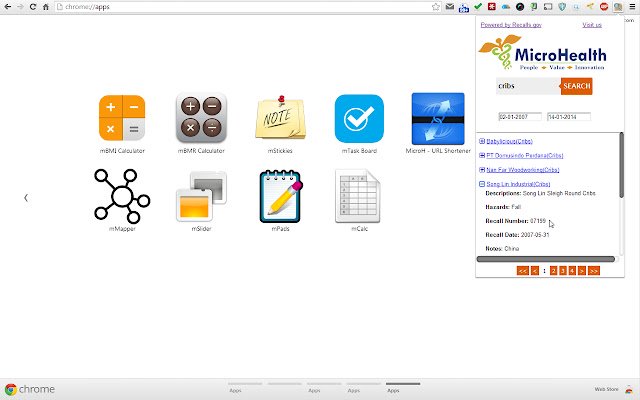Click the green checkmark extension icon
Screen dimensions: 640x400
478,7
